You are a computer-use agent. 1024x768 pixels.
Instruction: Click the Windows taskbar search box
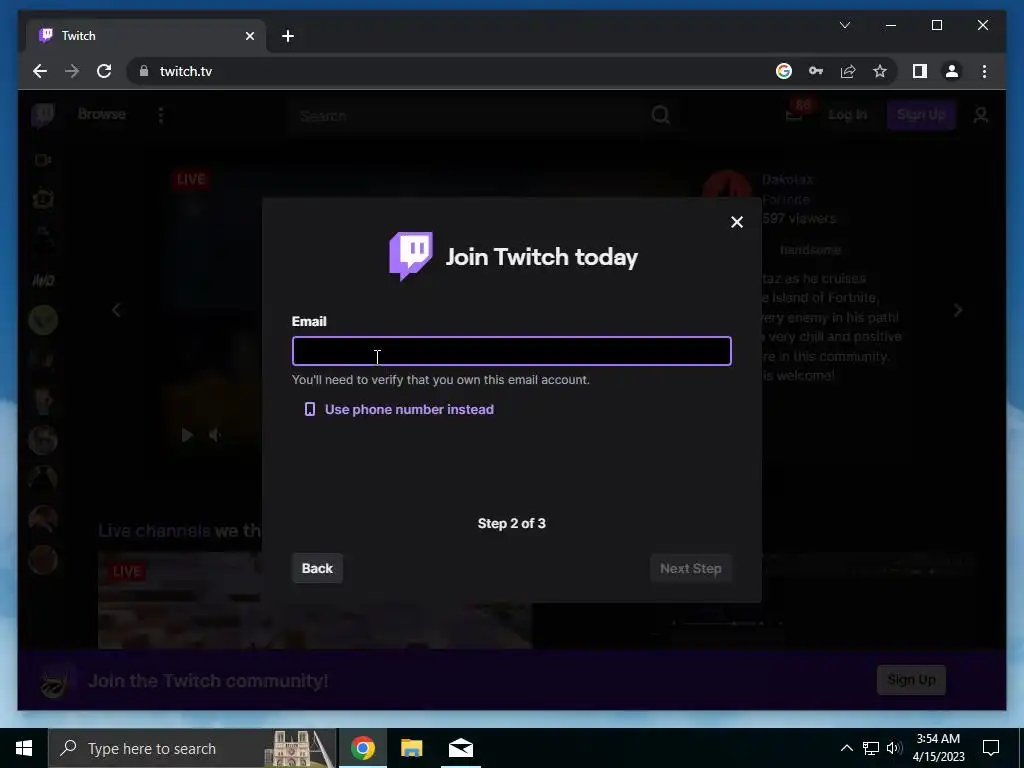point(193,748)
